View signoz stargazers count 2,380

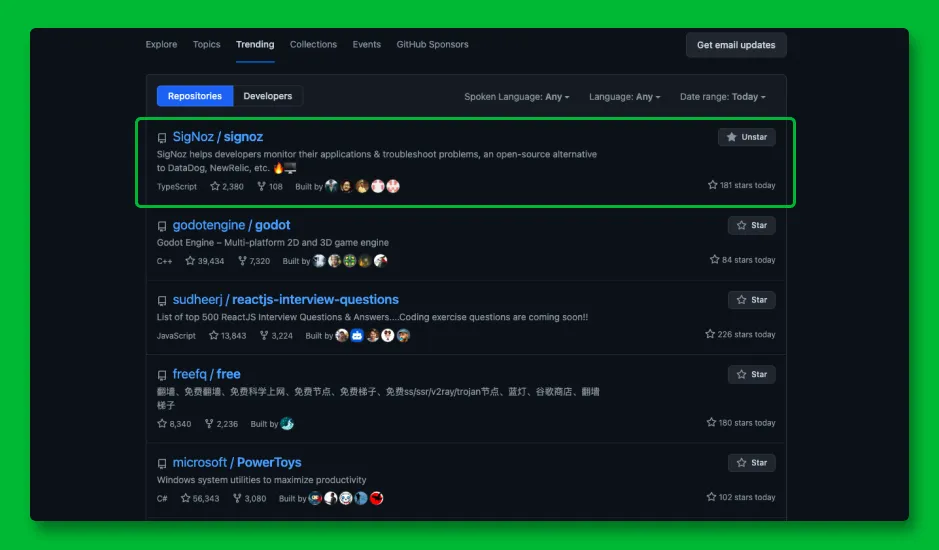pos(227,186)
